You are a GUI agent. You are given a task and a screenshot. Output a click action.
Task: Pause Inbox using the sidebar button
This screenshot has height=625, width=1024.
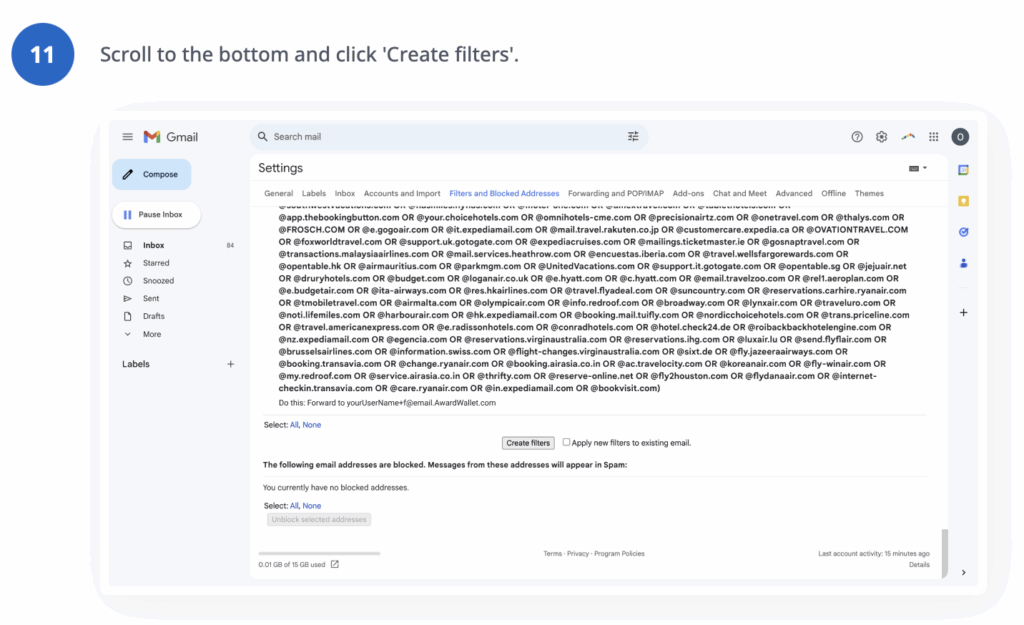pyautogui.click(x=157, y=214)
